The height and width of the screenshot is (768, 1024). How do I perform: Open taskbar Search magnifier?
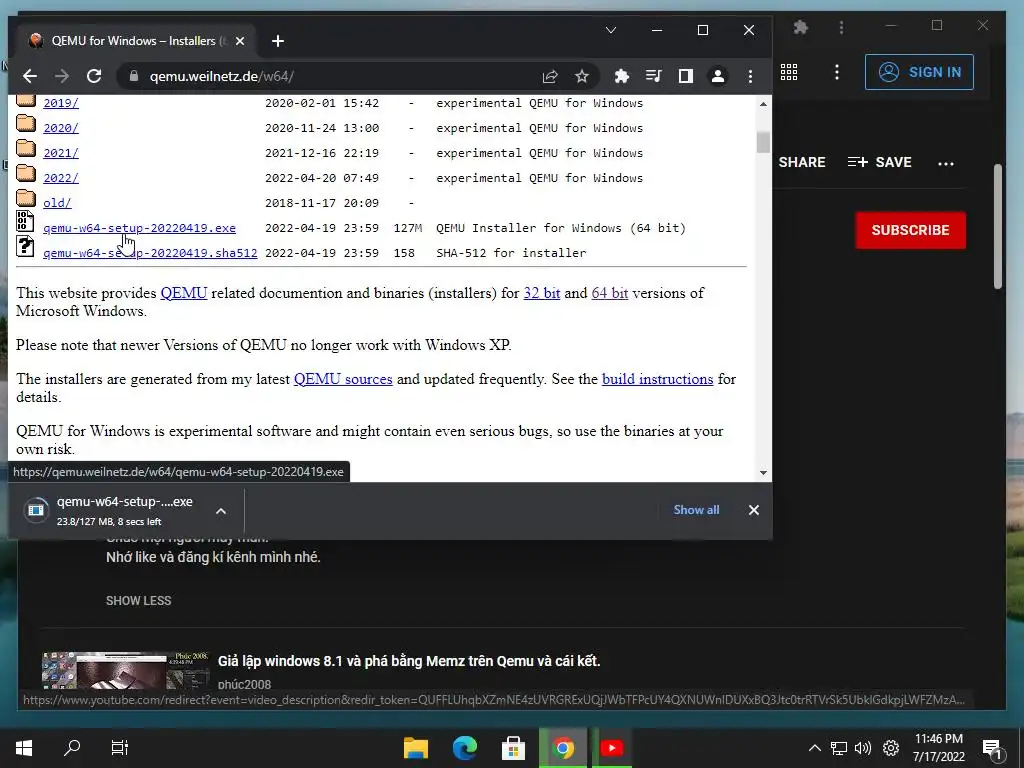click(72, 748)
